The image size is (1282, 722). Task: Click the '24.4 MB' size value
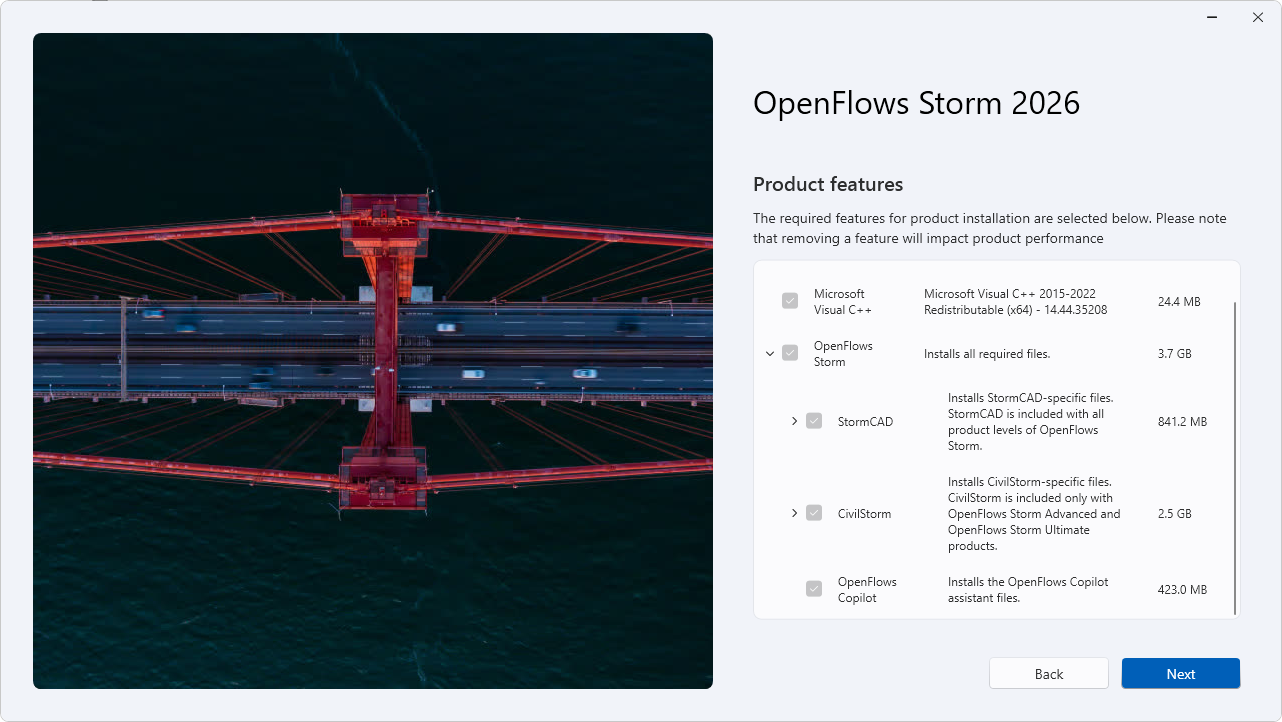[1179, 301]
